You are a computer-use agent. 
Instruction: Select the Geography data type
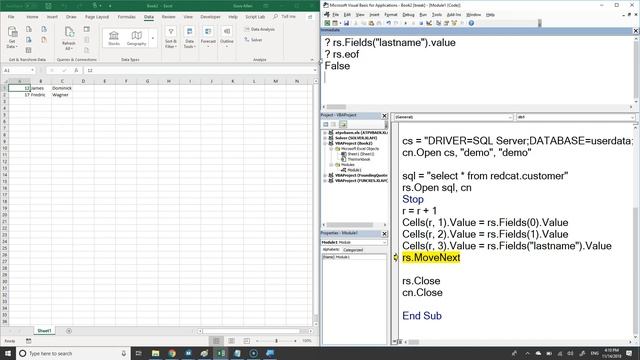coord(136,38)
